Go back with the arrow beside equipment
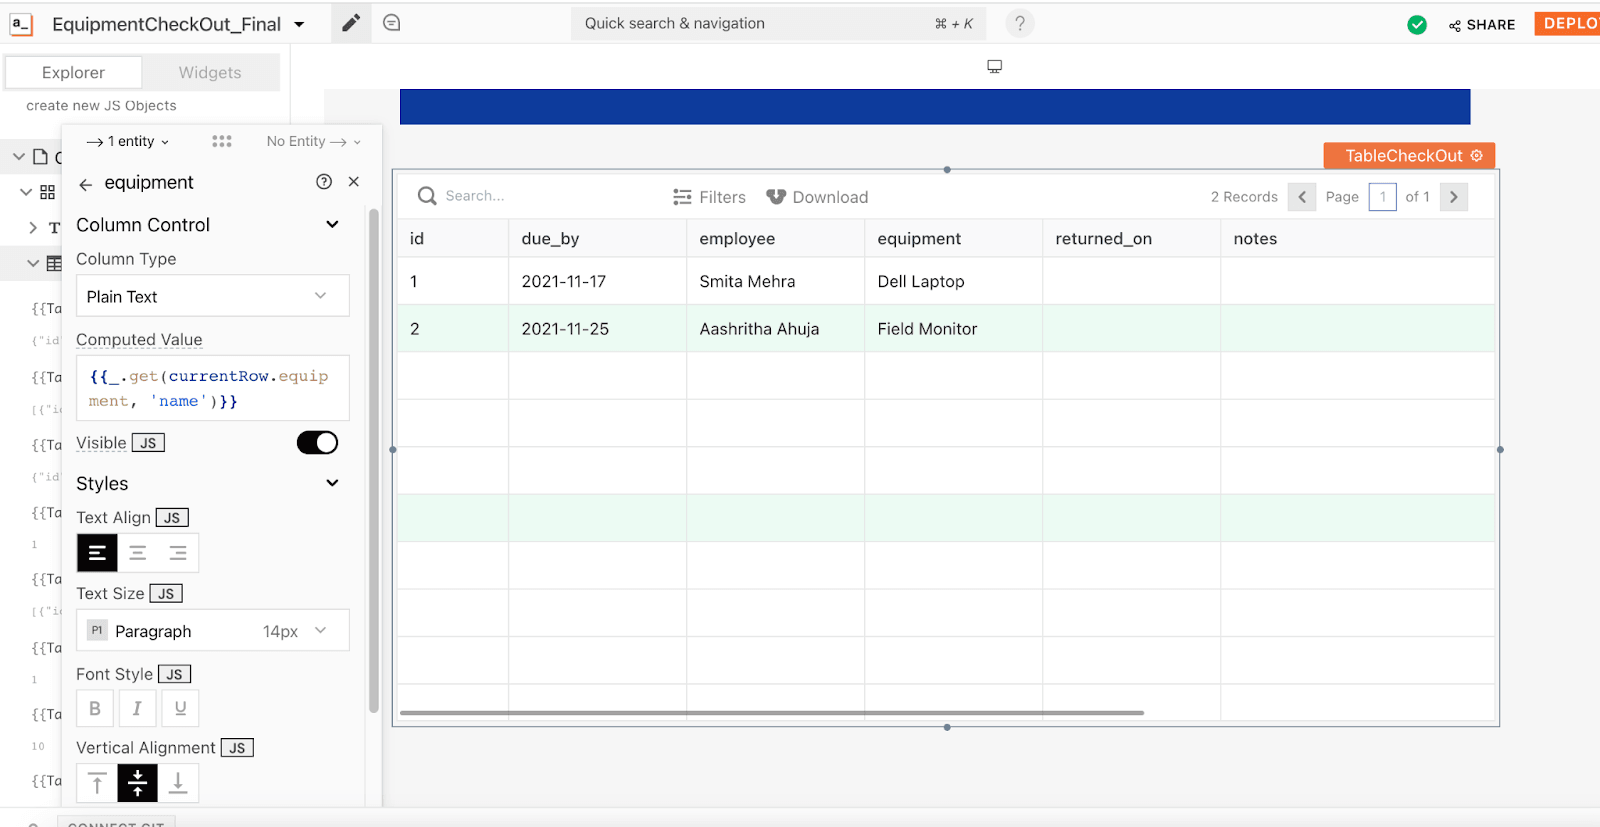Viewport: 1600px width, 827px height. point(86,184)
